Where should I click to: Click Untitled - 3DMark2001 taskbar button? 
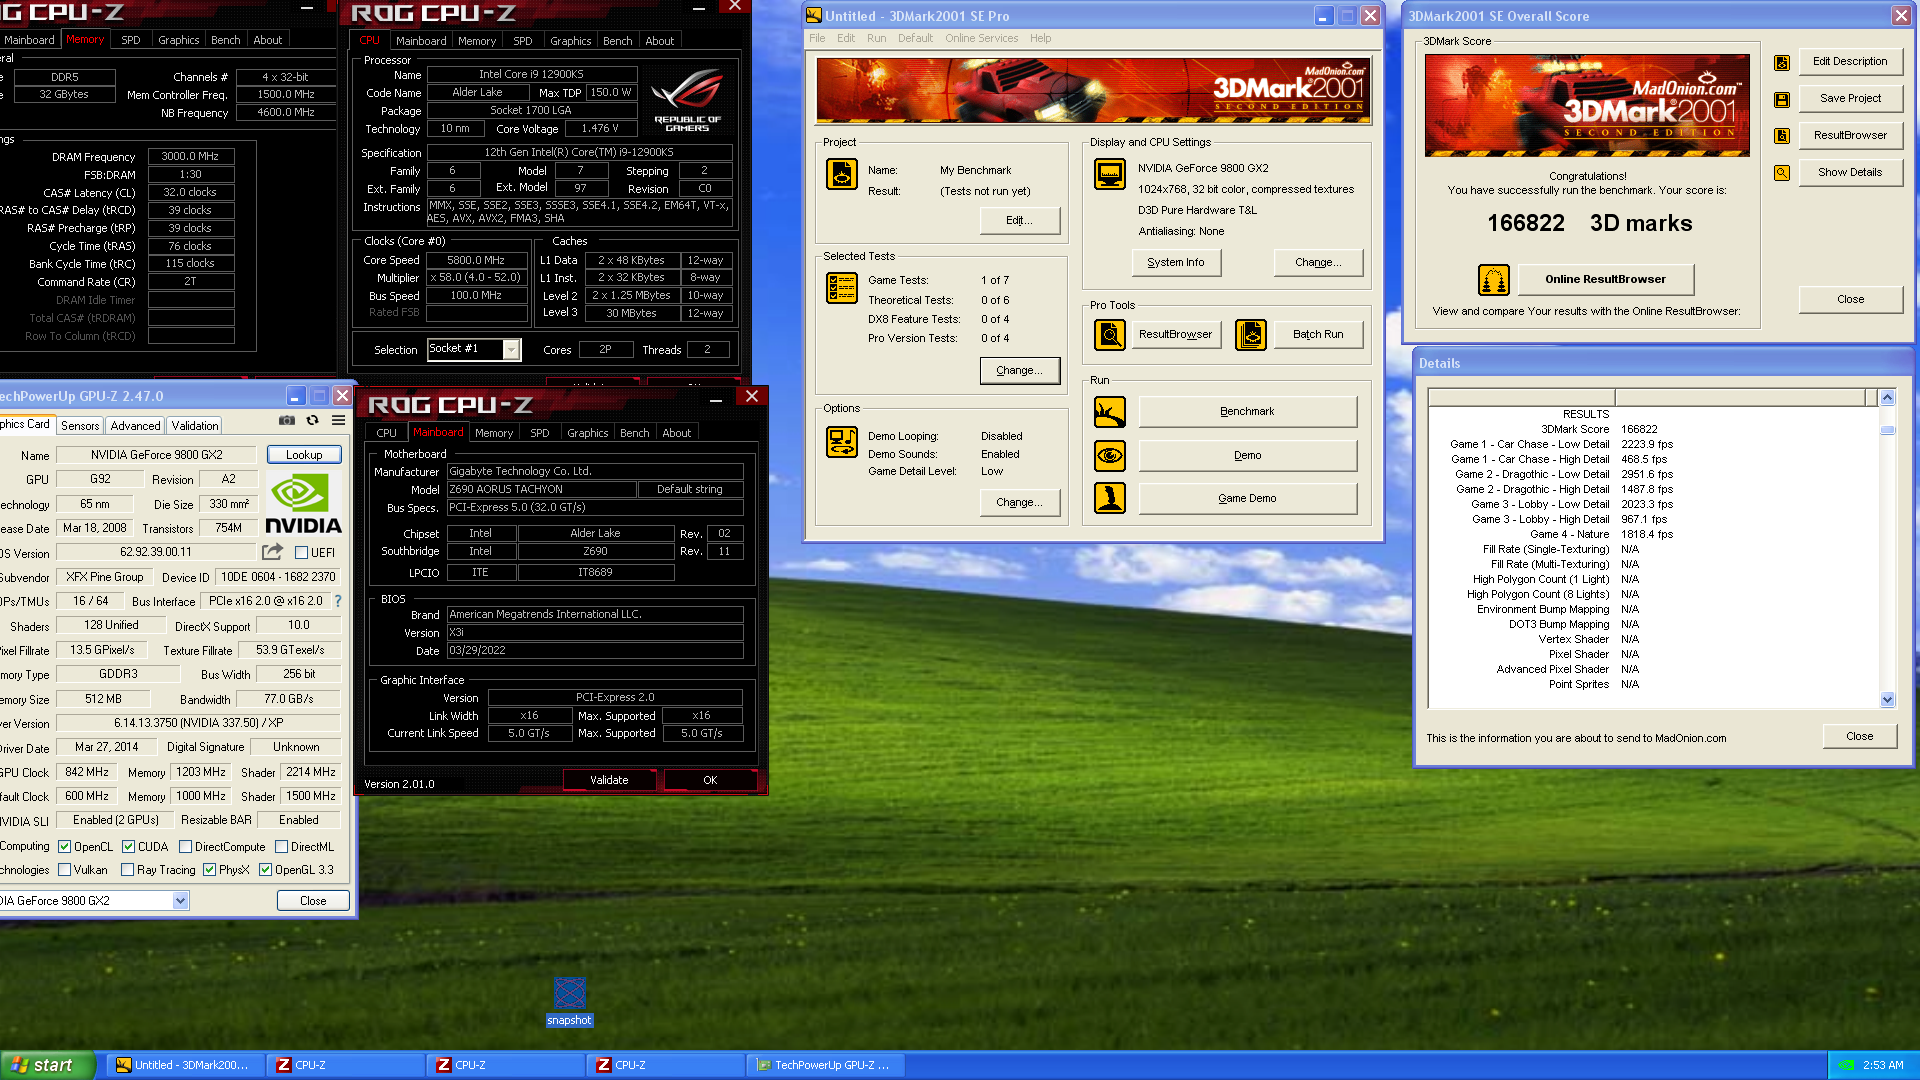(x=184, y=1065)
